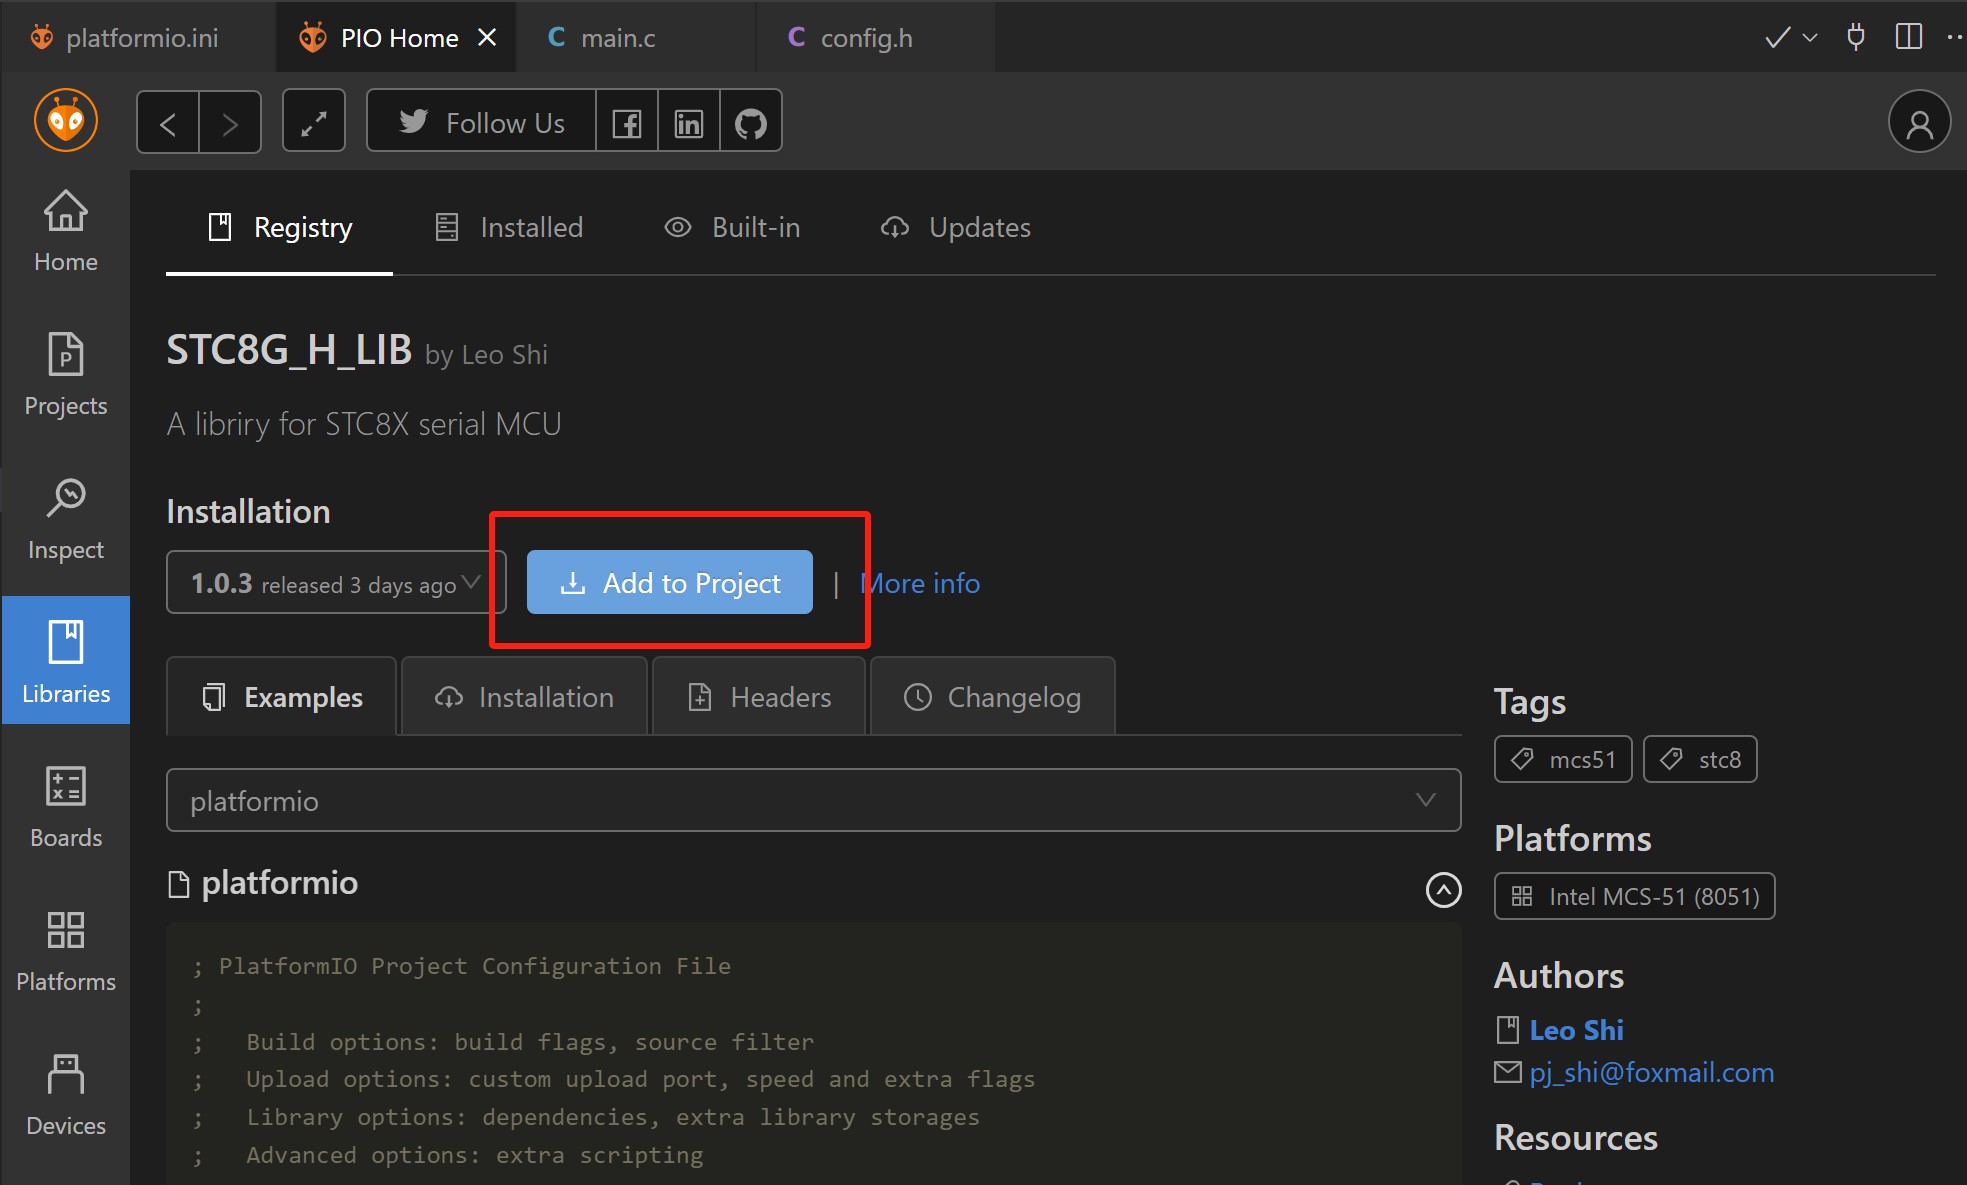Navigate back with the left arrow
The image size is (1967, 1185).
coord(168,123)
